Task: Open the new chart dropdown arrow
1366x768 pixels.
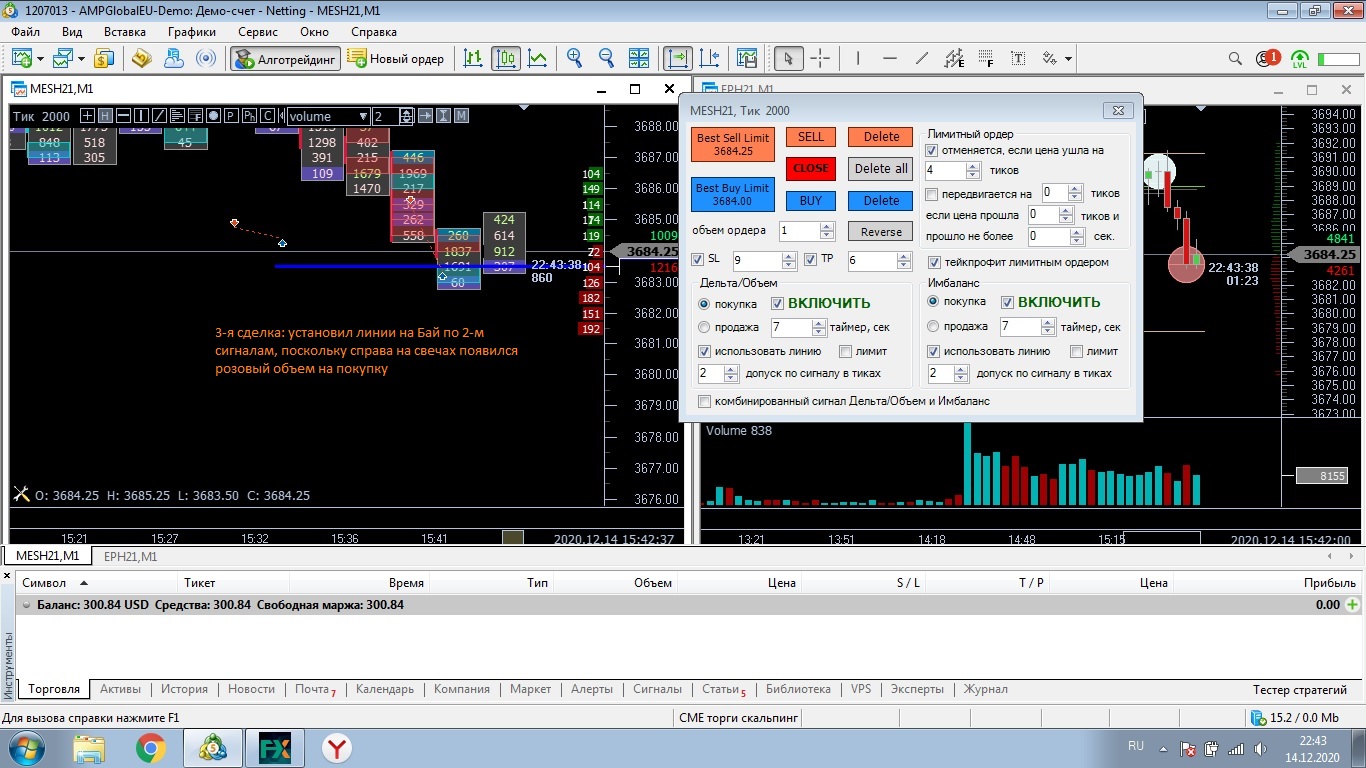Action: pyautogui.click(x=40, y=58)
